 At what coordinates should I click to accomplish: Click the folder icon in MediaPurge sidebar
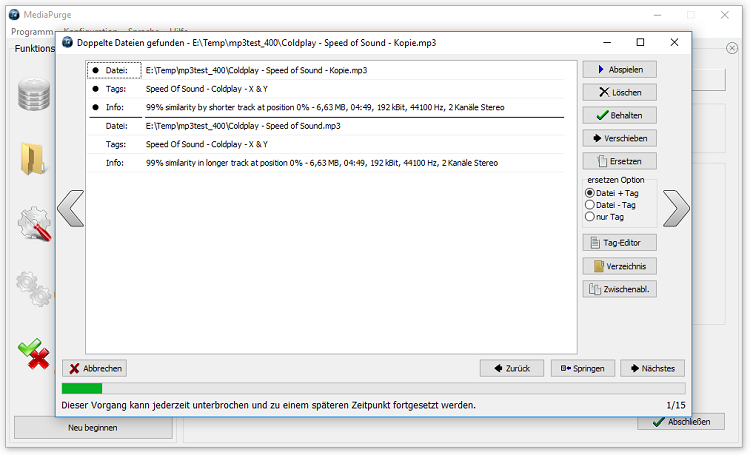point(33,158)
